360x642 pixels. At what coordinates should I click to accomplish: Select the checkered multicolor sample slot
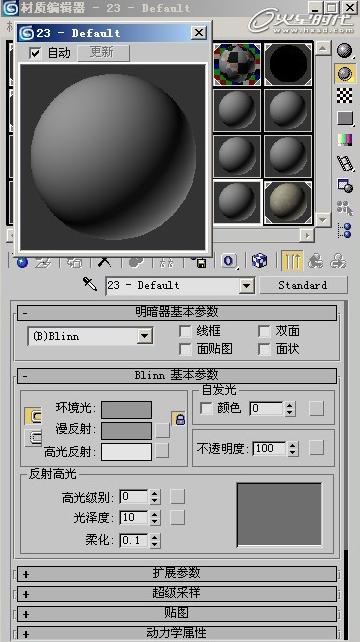coord(237,64)
